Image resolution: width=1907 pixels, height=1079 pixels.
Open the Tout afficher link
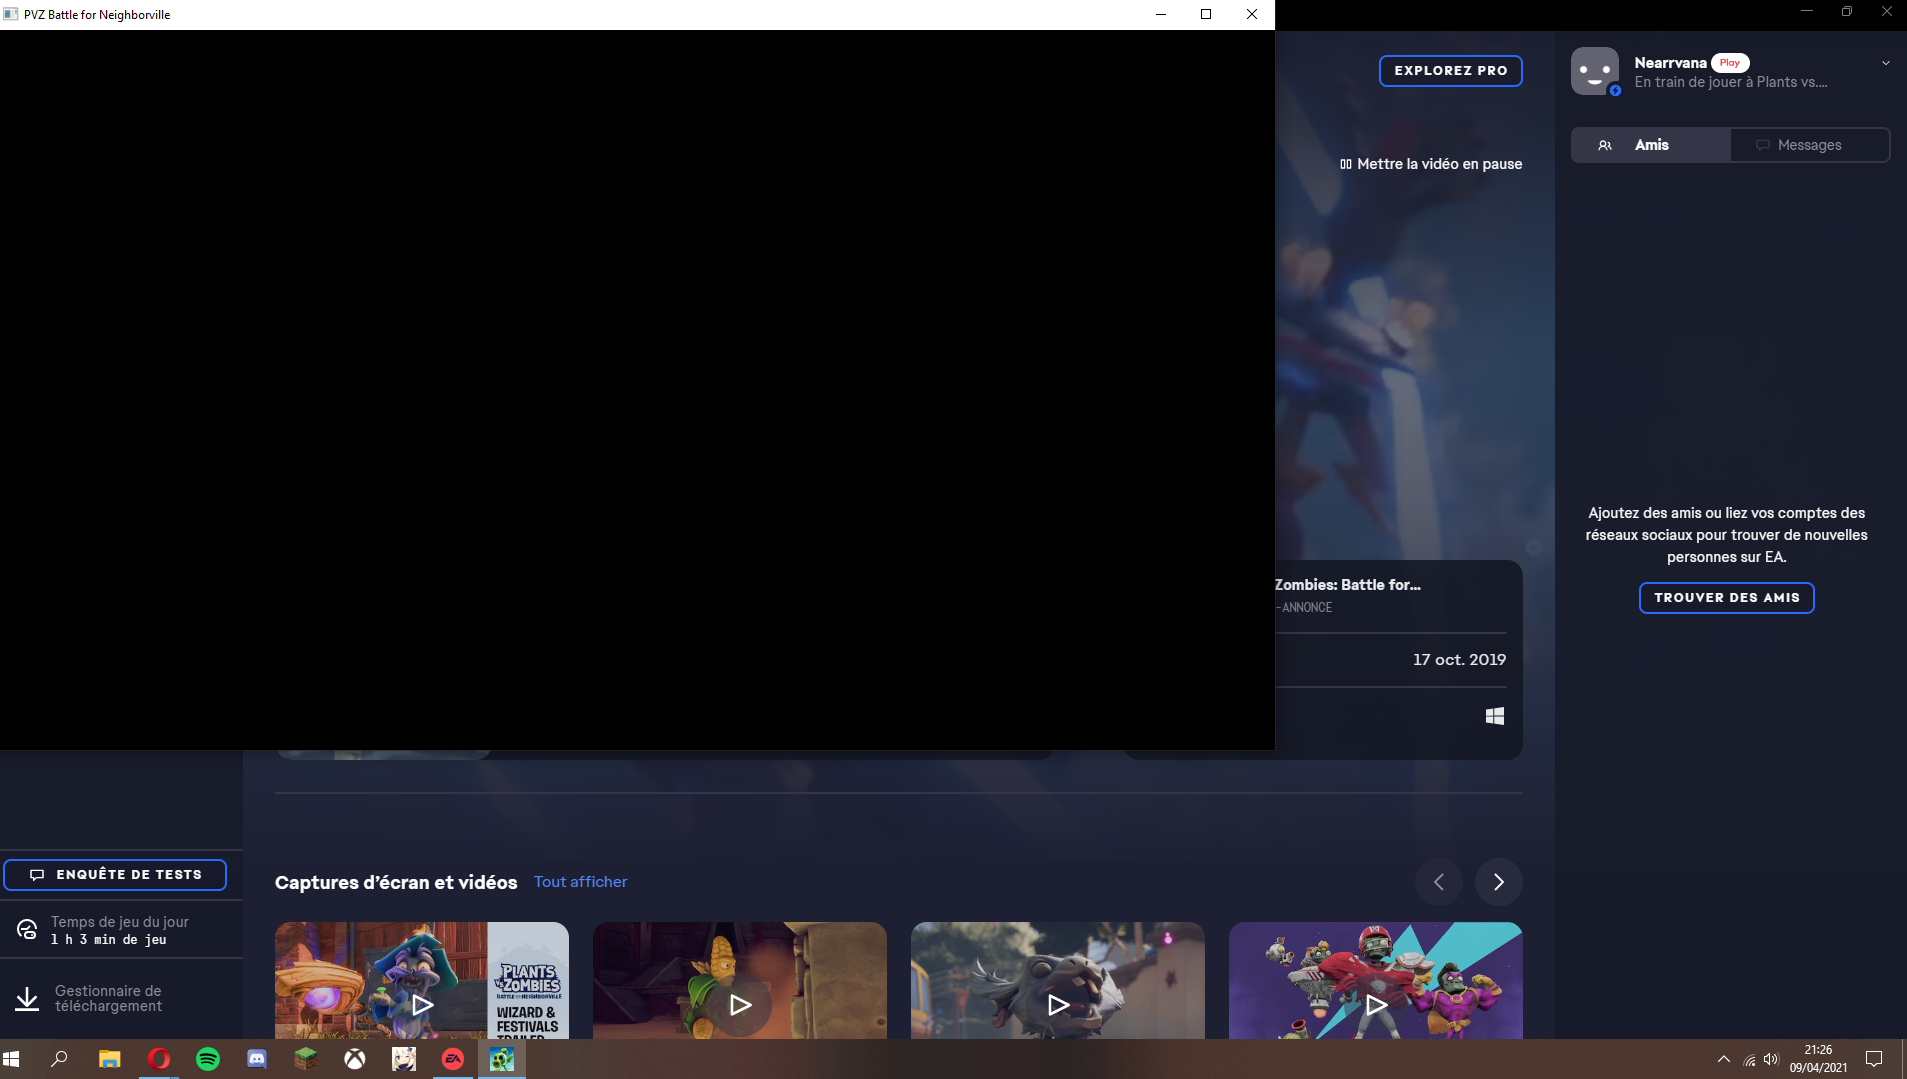580,882
